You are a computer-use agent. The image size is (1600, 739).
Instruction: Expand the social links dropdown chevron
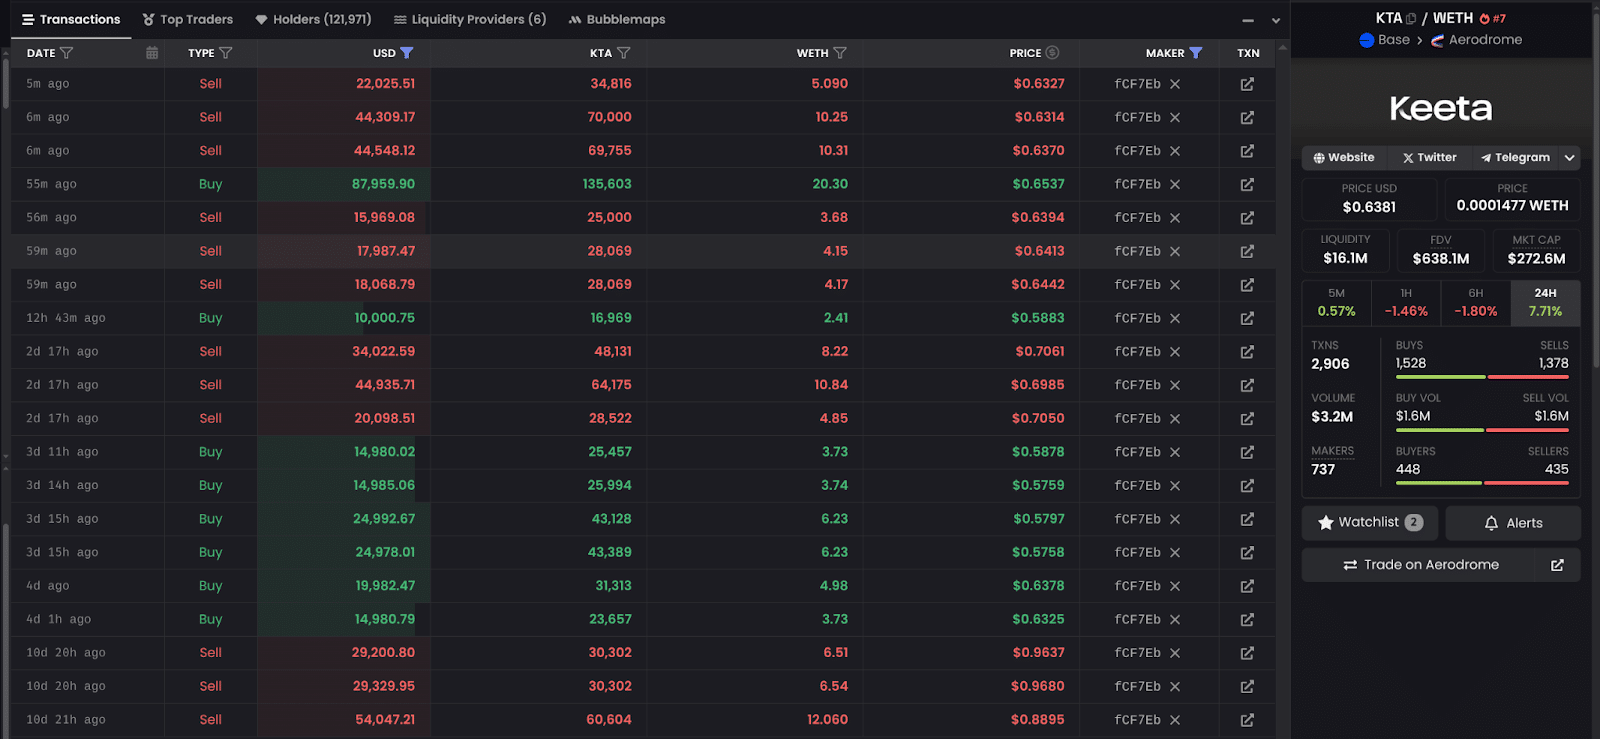coord(1570,158)
